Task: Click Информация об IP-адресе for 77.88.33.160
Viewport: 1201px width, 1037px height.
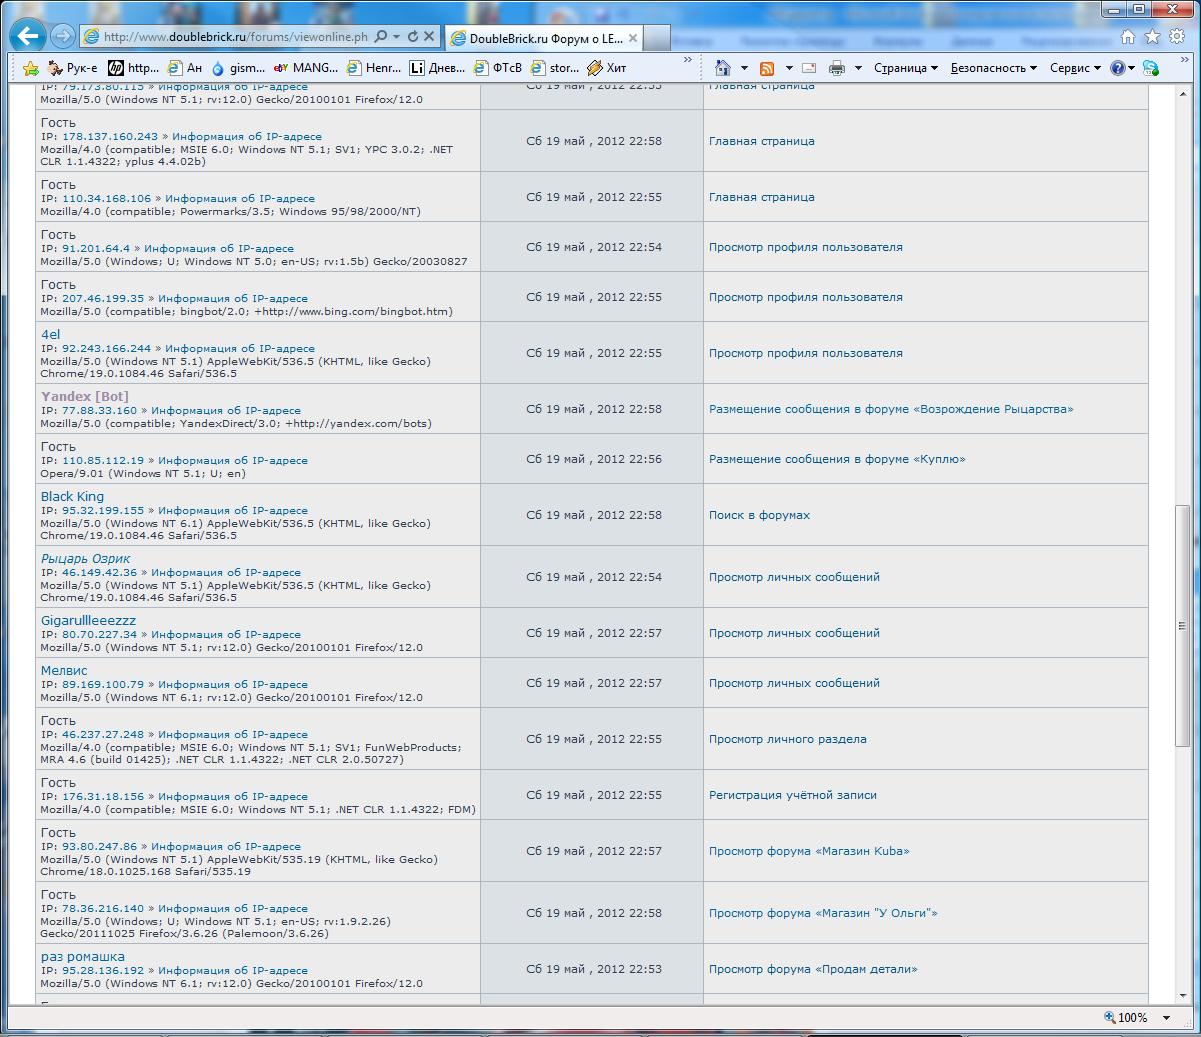Action: click(226, 411)
